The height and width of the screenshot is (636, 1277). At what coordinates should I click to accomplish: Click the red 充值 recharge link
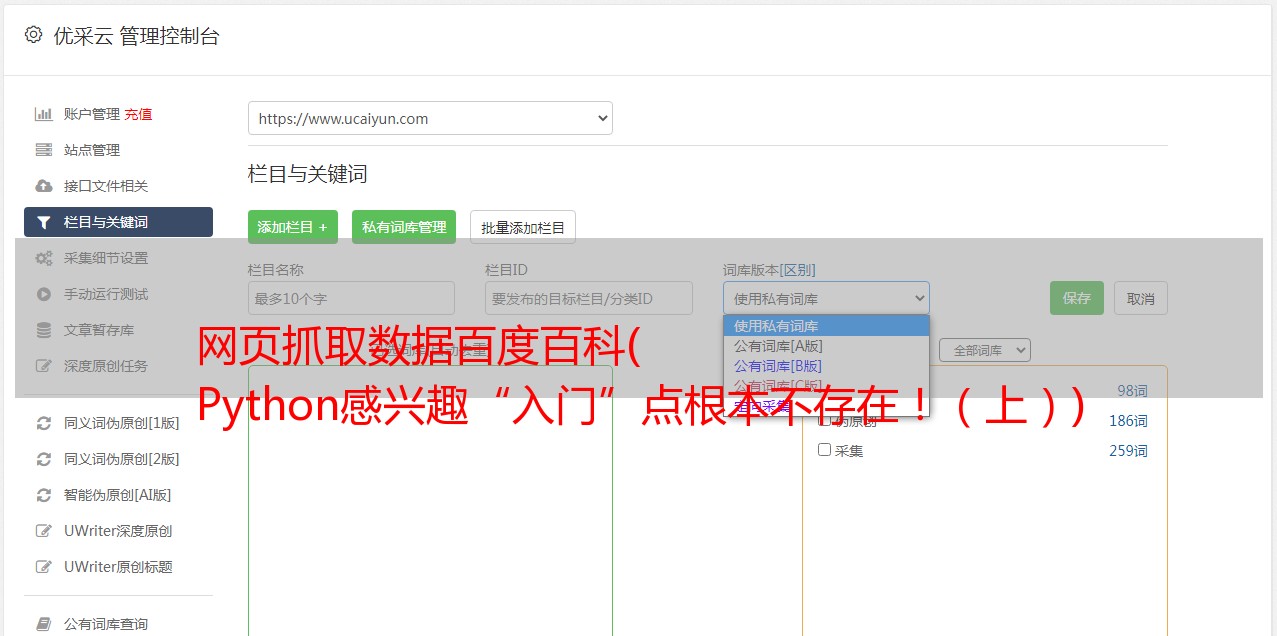point(138,114)
